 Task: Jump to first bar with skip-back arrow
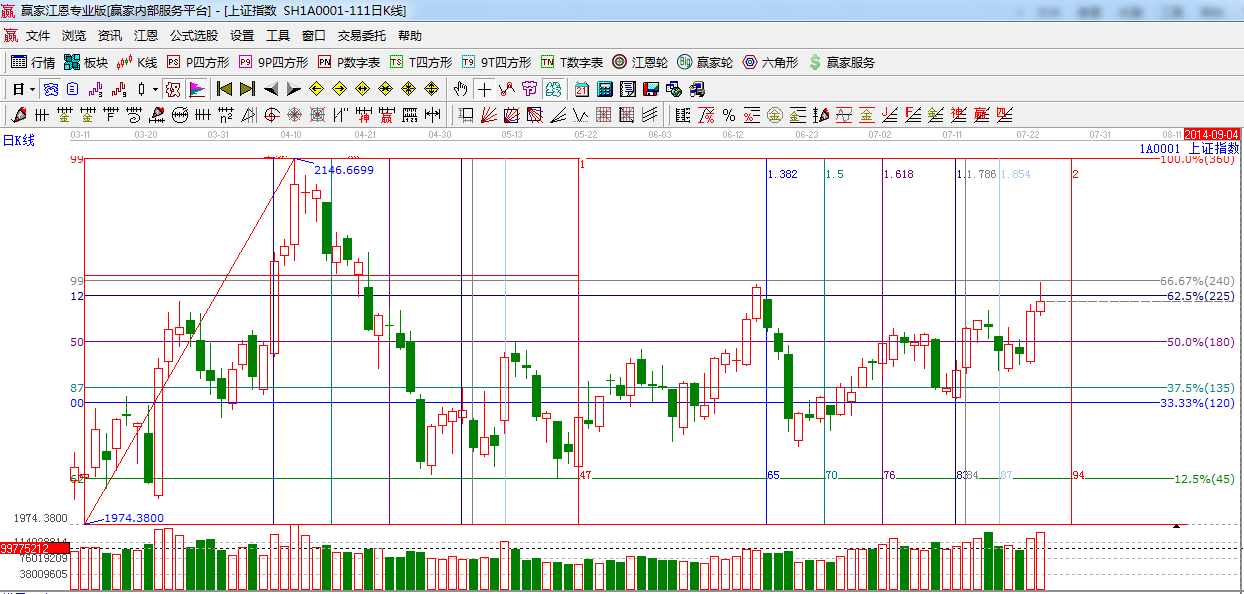pos(225,89)
